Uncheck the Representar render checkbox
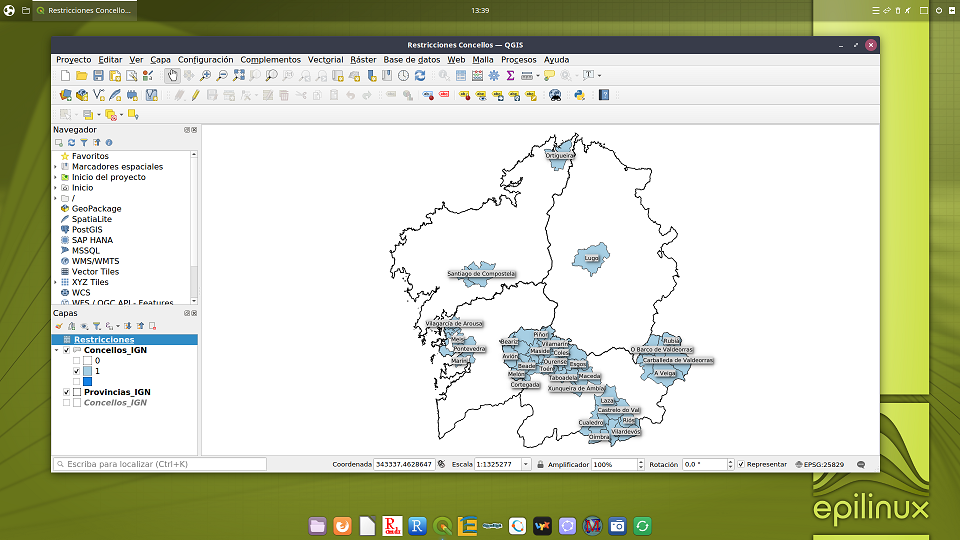The width and height of the screenshot is (960, 540). click(x=741, y=464)
